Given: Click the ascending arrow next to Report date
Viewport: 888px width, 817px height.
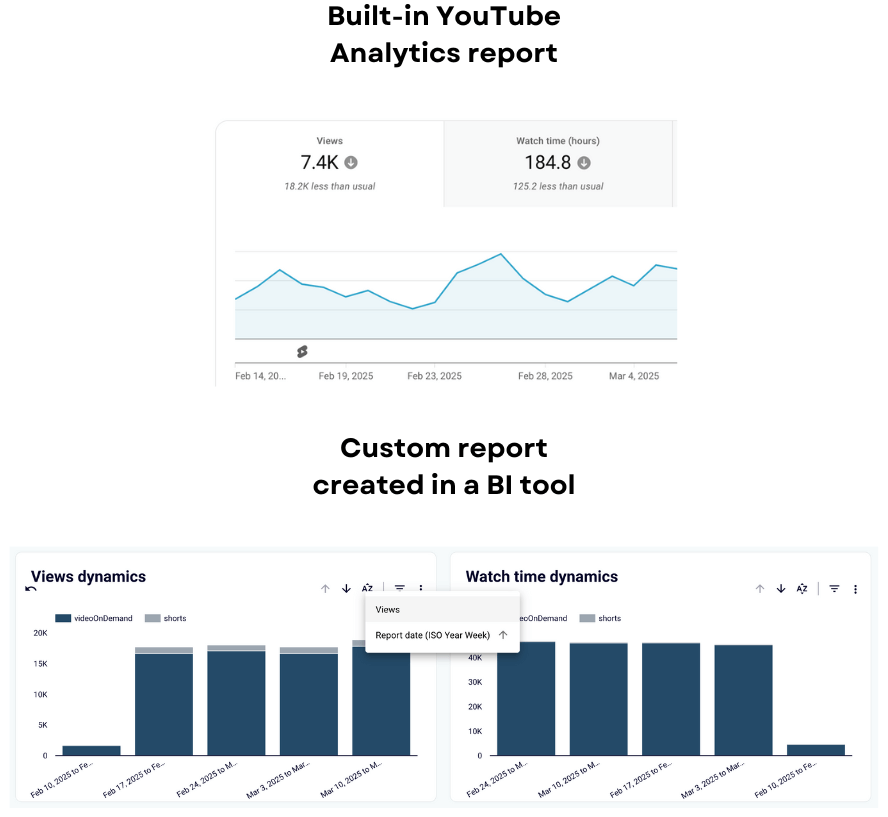Looking at the screenshot, I should (503, 635).
